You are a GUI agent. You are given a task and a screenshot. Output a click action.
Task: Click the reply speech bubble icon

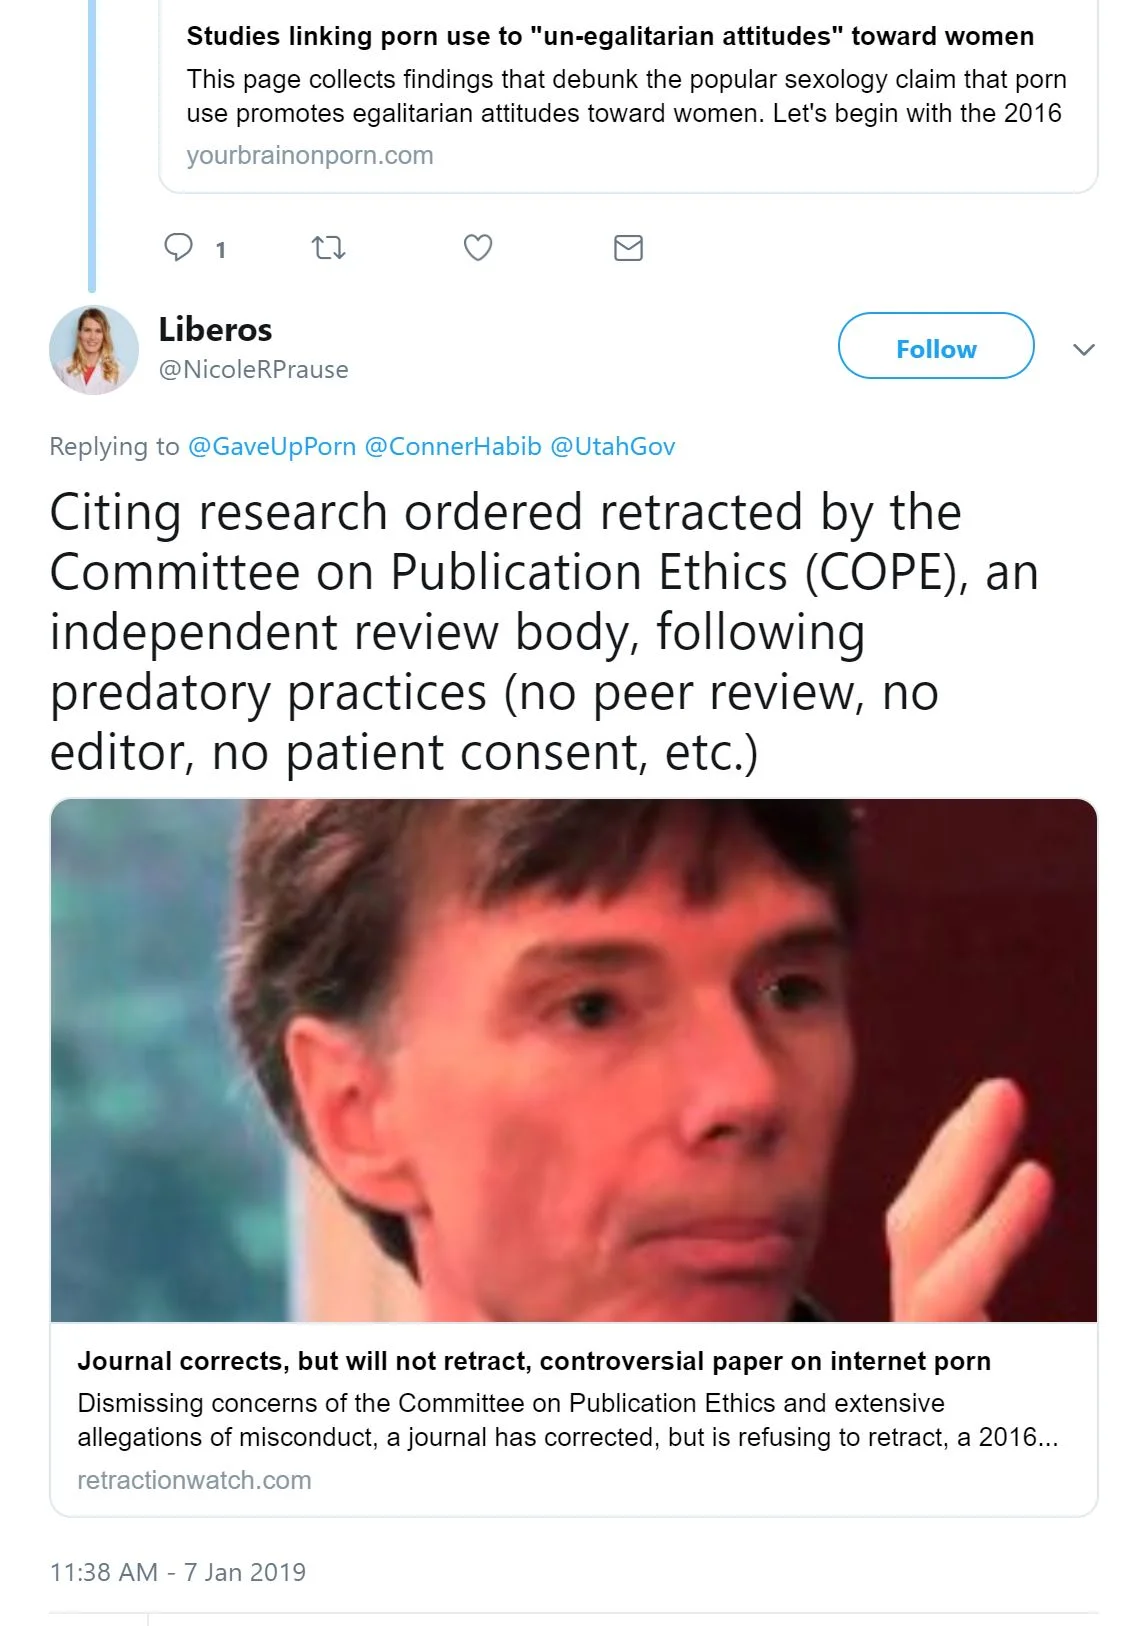(178, 247)
